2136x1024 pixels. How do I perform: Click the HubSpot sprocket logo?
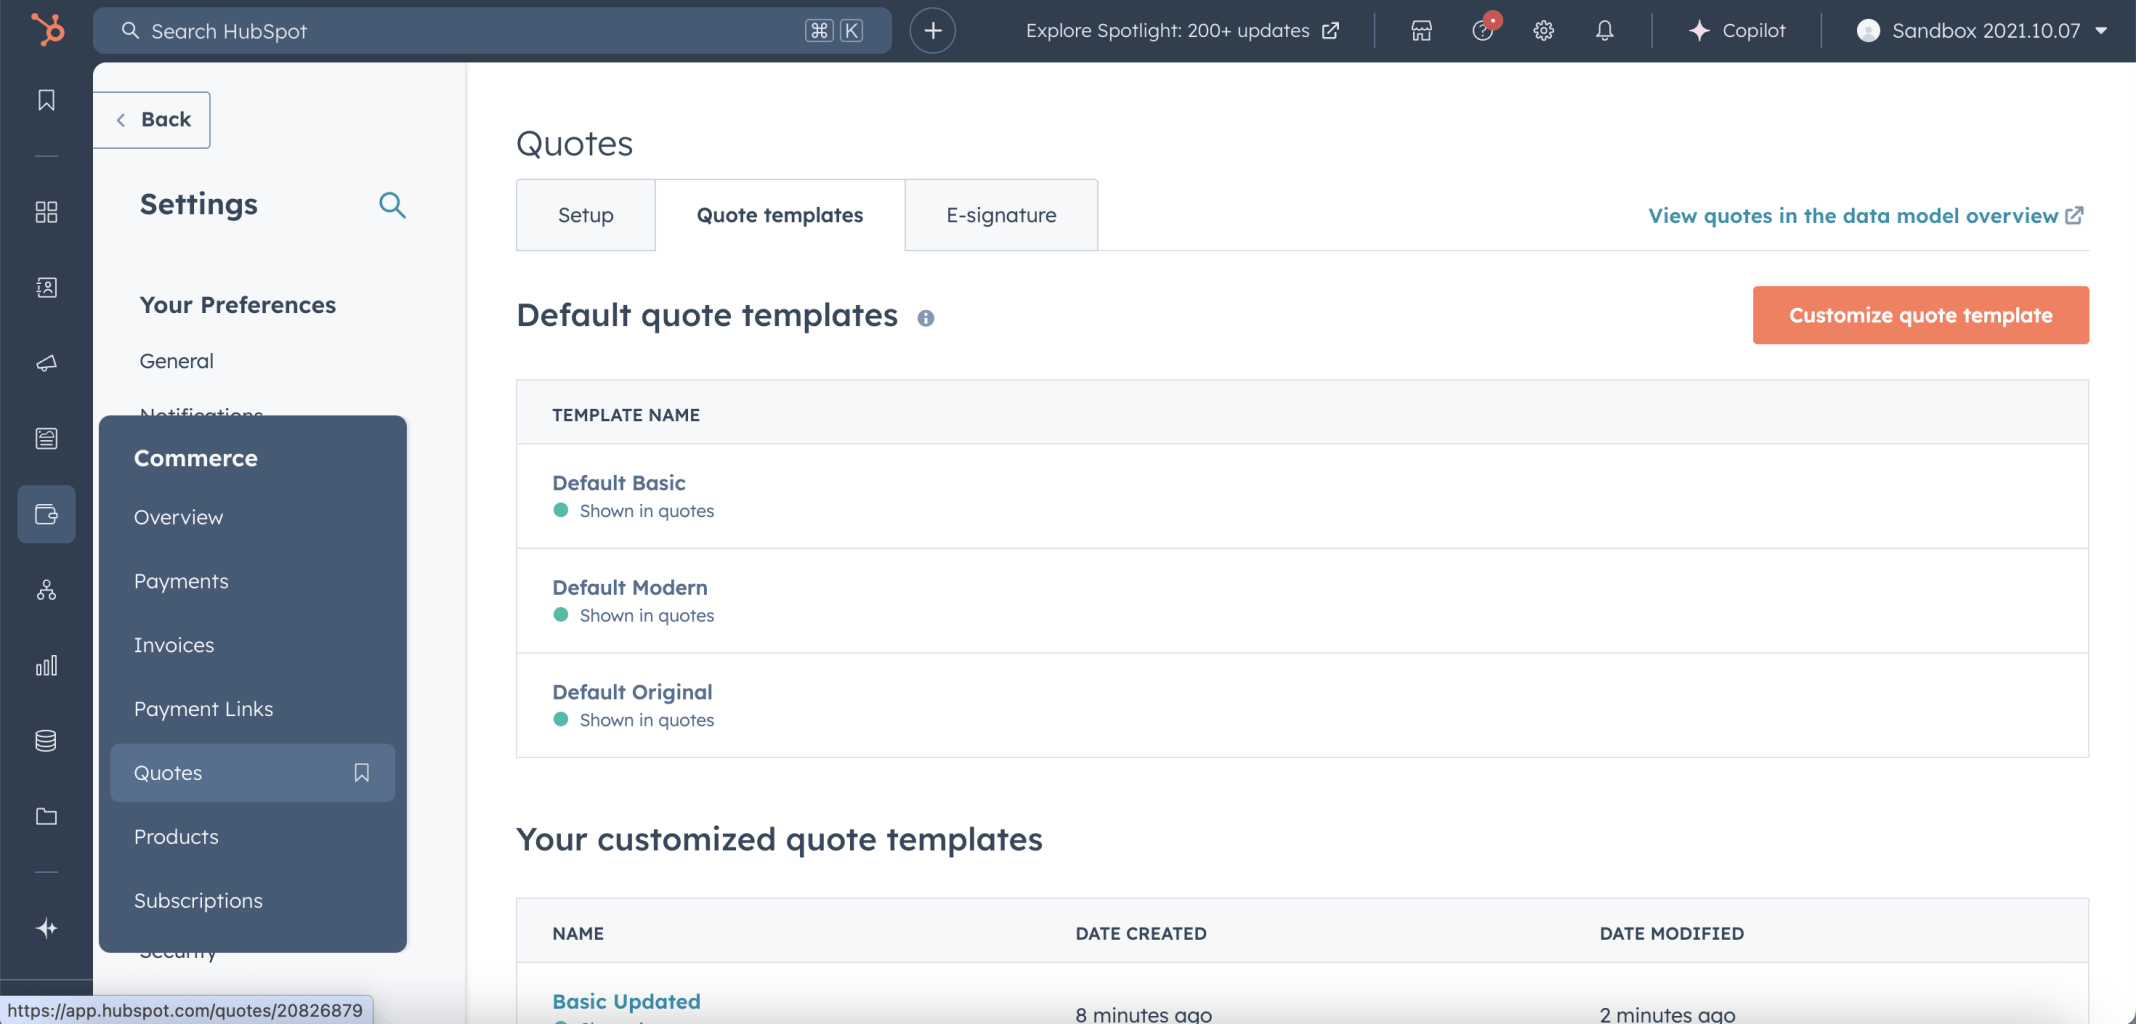point(47,30)
